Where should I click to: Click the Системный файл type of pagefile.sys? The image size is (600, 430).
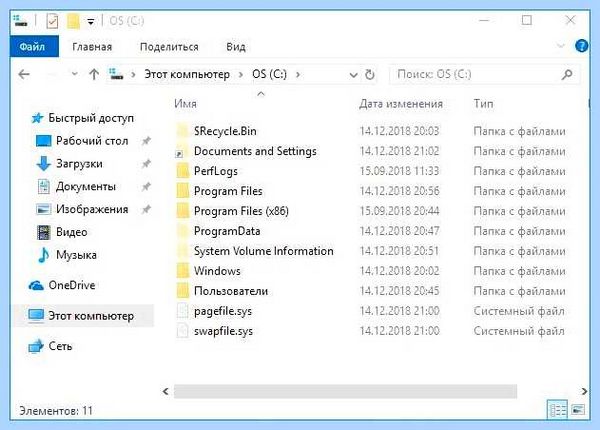(519, 311)
